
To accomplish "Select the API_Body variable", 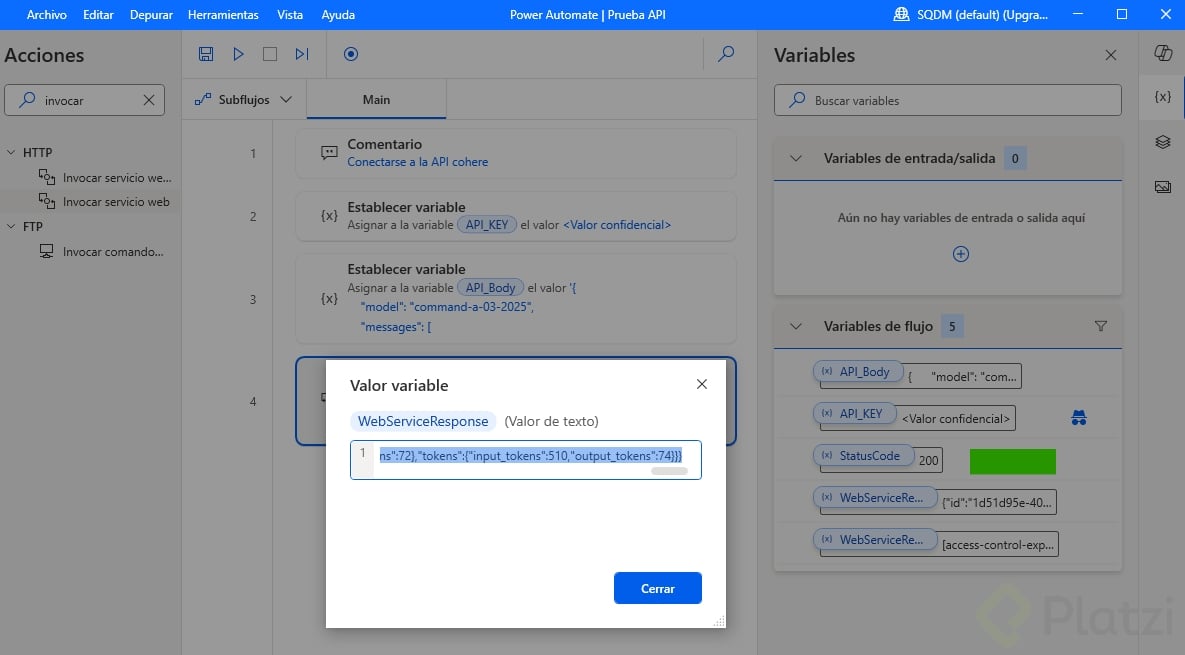I will coord(859,372).
